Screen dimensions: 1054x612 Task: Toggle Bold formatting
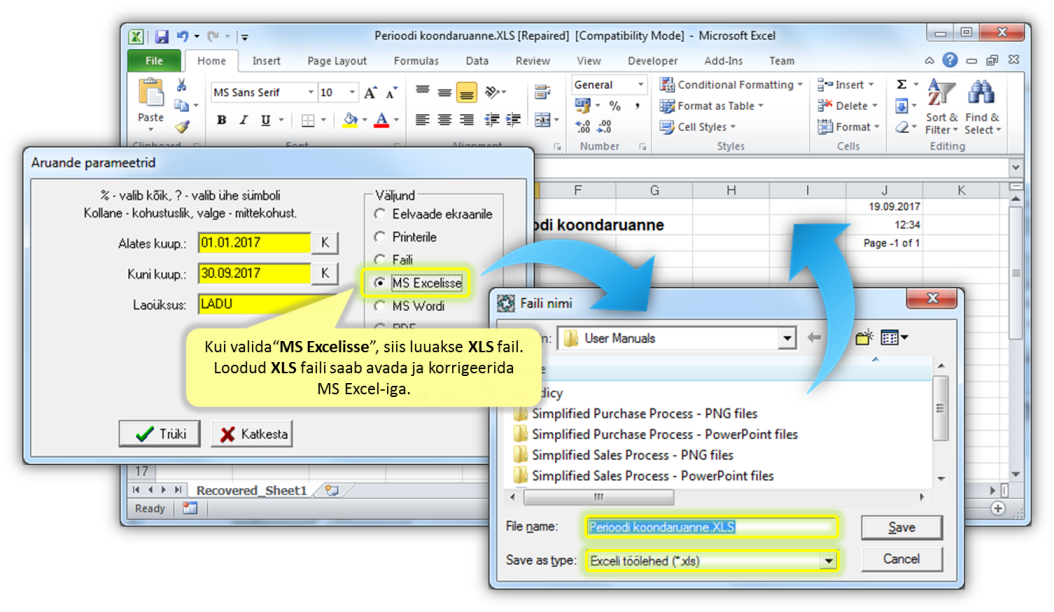tap(221, 120)
